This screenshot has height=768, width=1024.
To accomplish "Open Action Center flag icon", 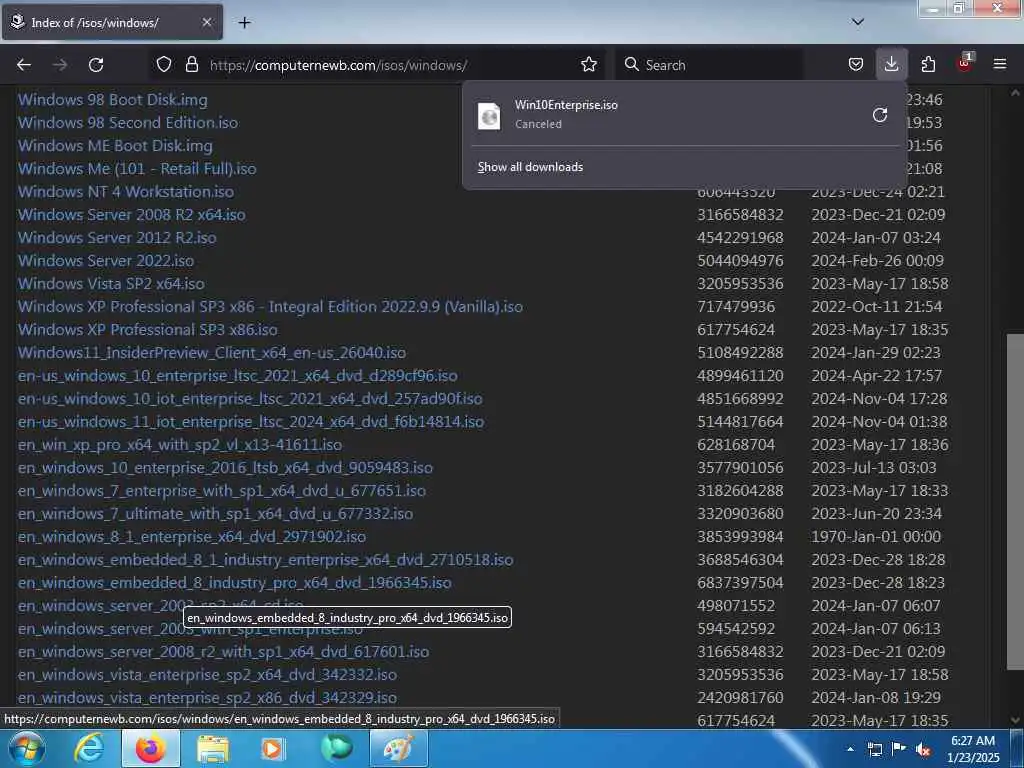I will 899,749.
